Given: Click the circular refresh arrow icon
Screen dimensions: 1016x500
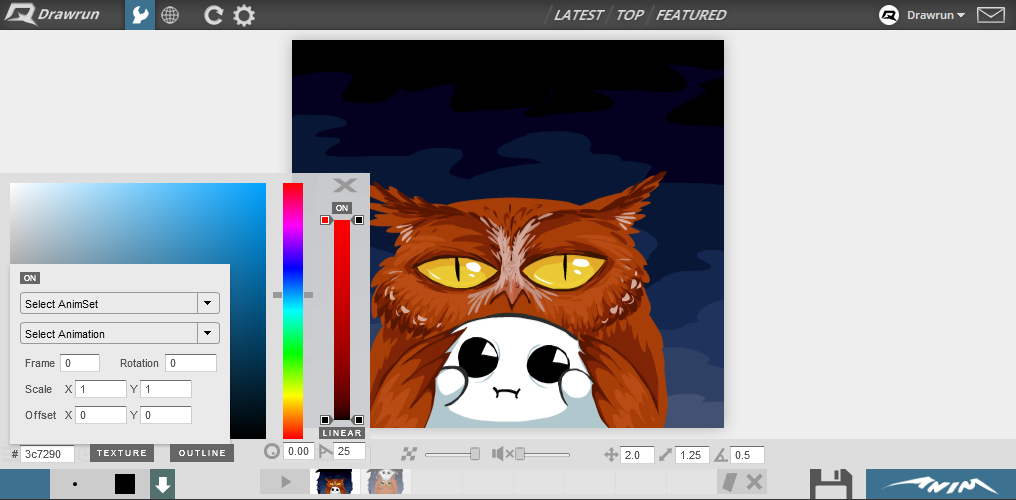Looking at the screenshot, I should click(x=213, y=15).
